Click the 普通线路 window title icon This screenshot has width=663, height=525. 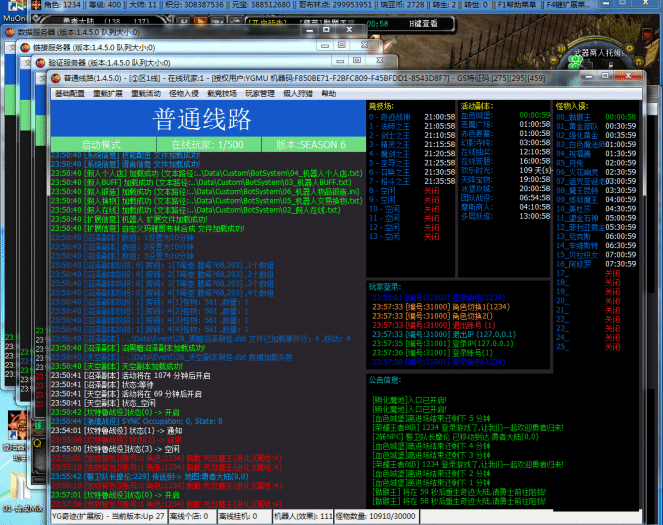[x=55, y=76]
